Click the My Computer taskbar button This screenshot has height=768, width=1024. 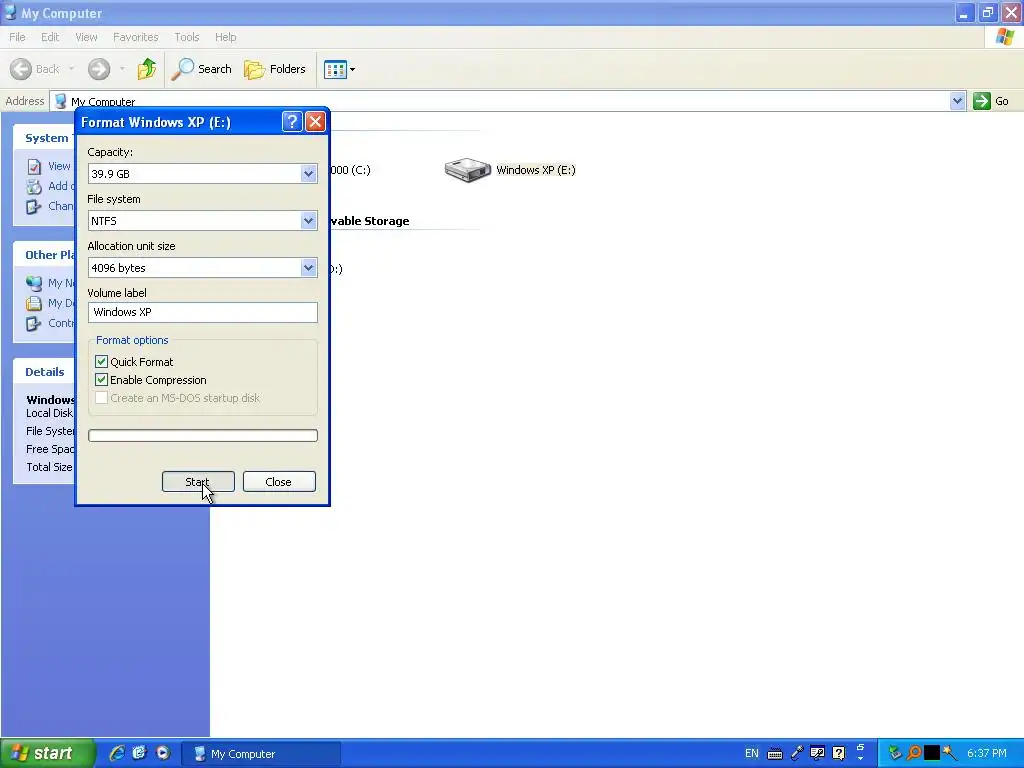pyautogui.click(x=260, y=754)
